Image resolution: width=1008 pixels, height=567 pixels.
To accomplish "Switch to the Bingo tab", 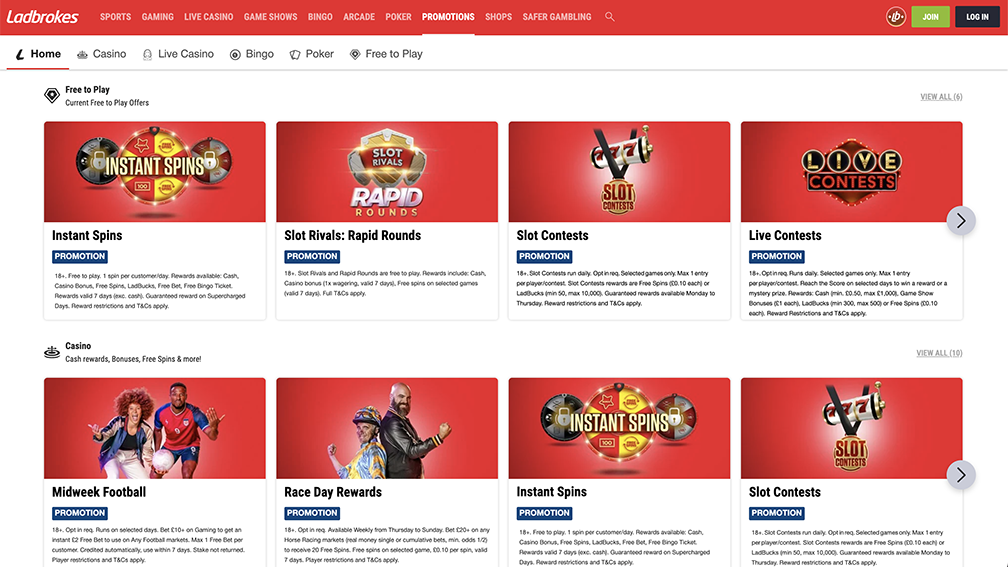I will [x=252, y=54].
